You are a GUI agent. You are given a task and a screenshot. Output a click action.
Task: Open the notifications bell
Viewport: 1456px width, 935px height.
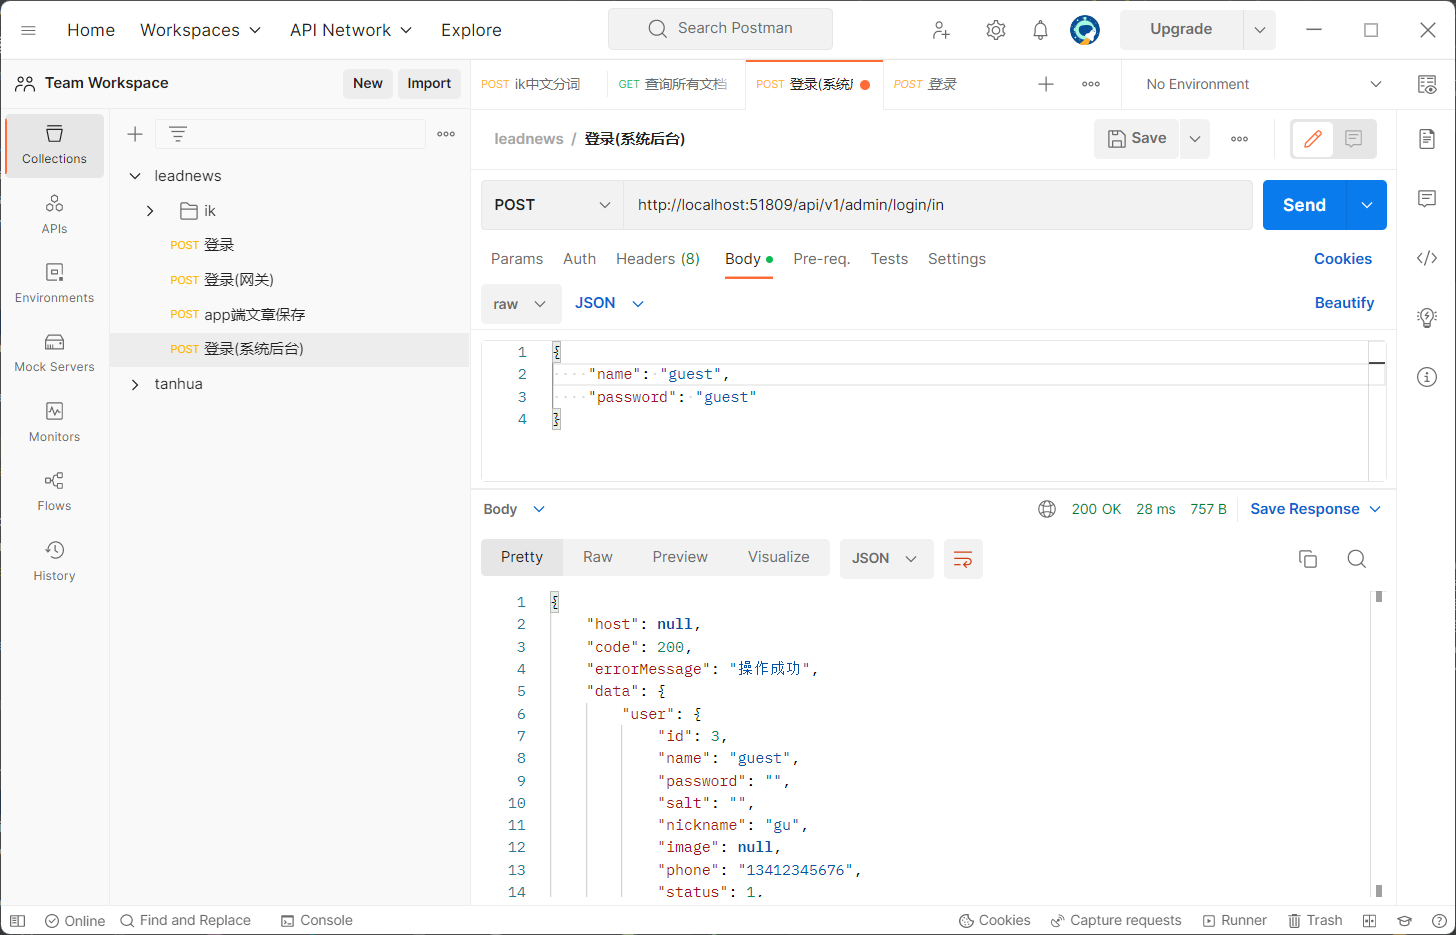coord(1040,30)
